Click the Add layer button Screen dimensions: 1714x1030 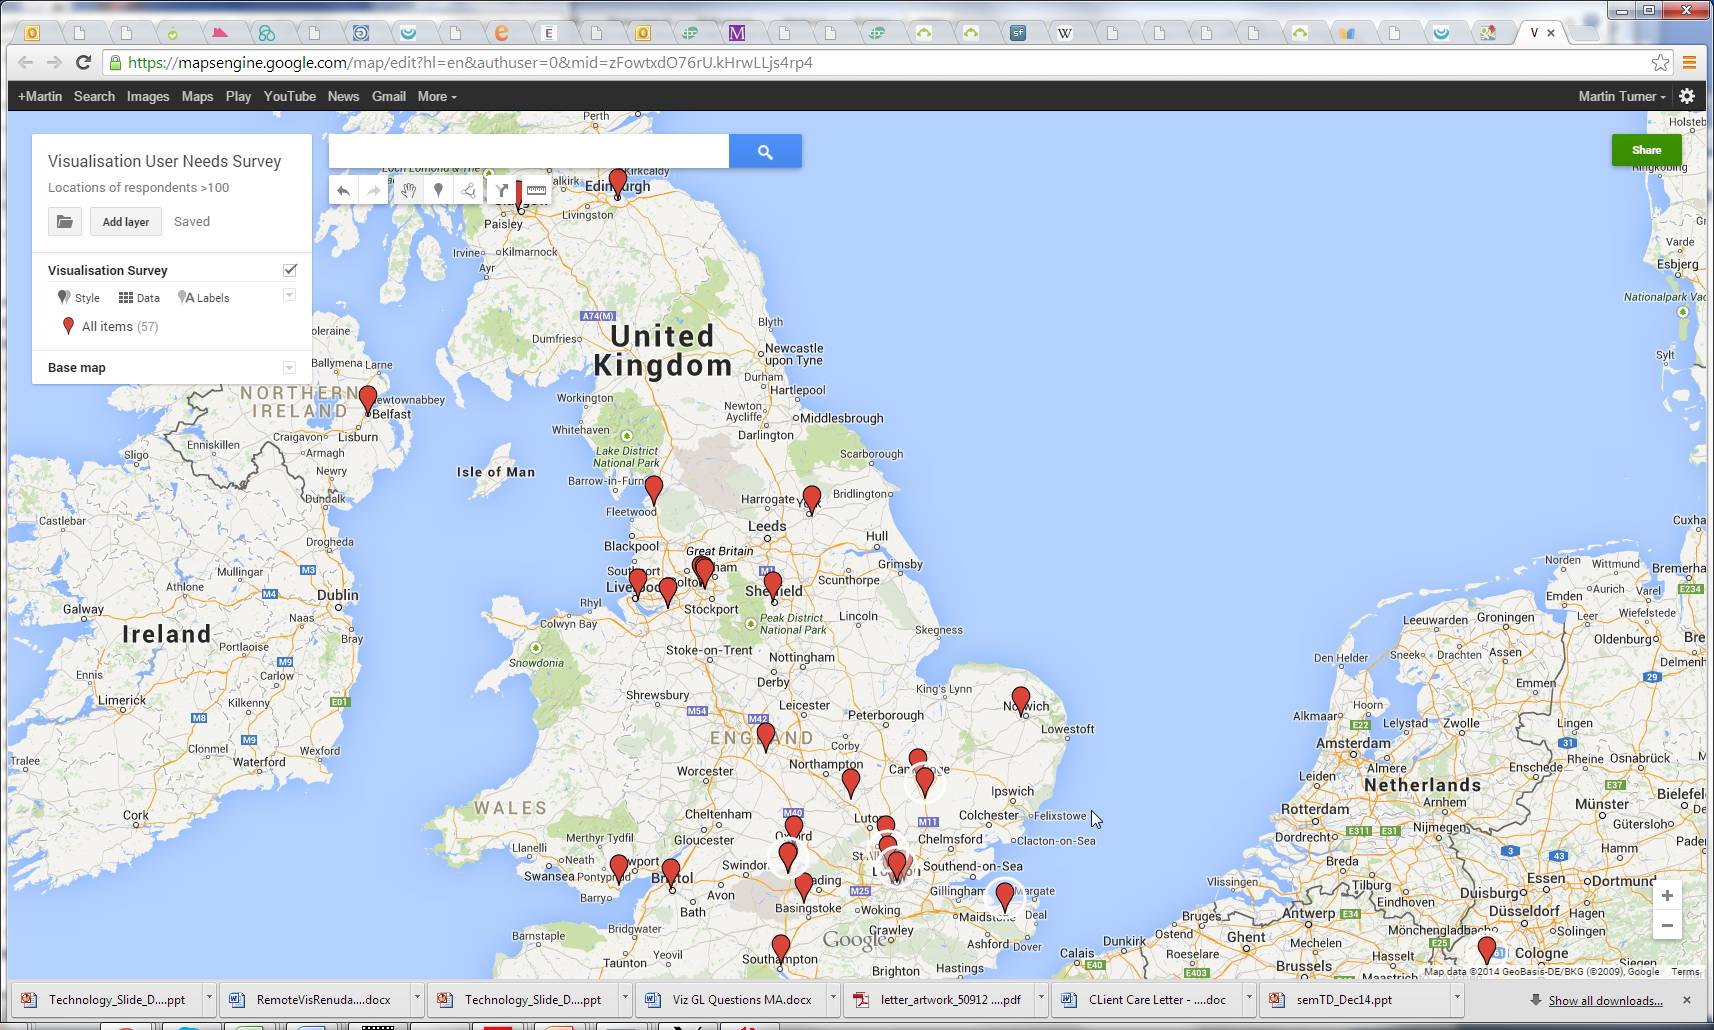pyautogui.click(x=126, y=222)
